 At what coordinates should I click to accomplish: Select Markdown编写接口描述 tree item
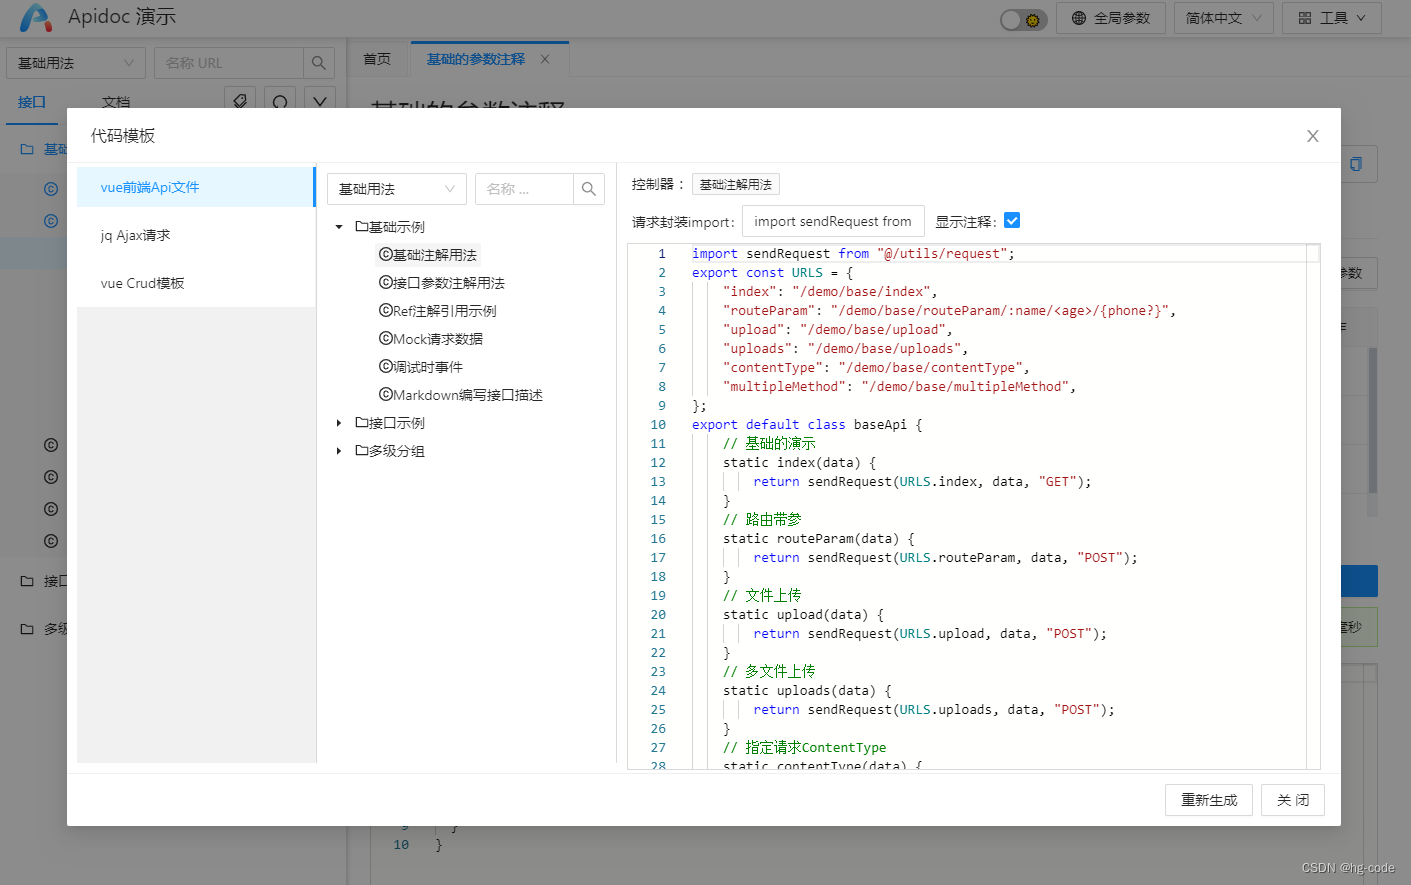461,395
